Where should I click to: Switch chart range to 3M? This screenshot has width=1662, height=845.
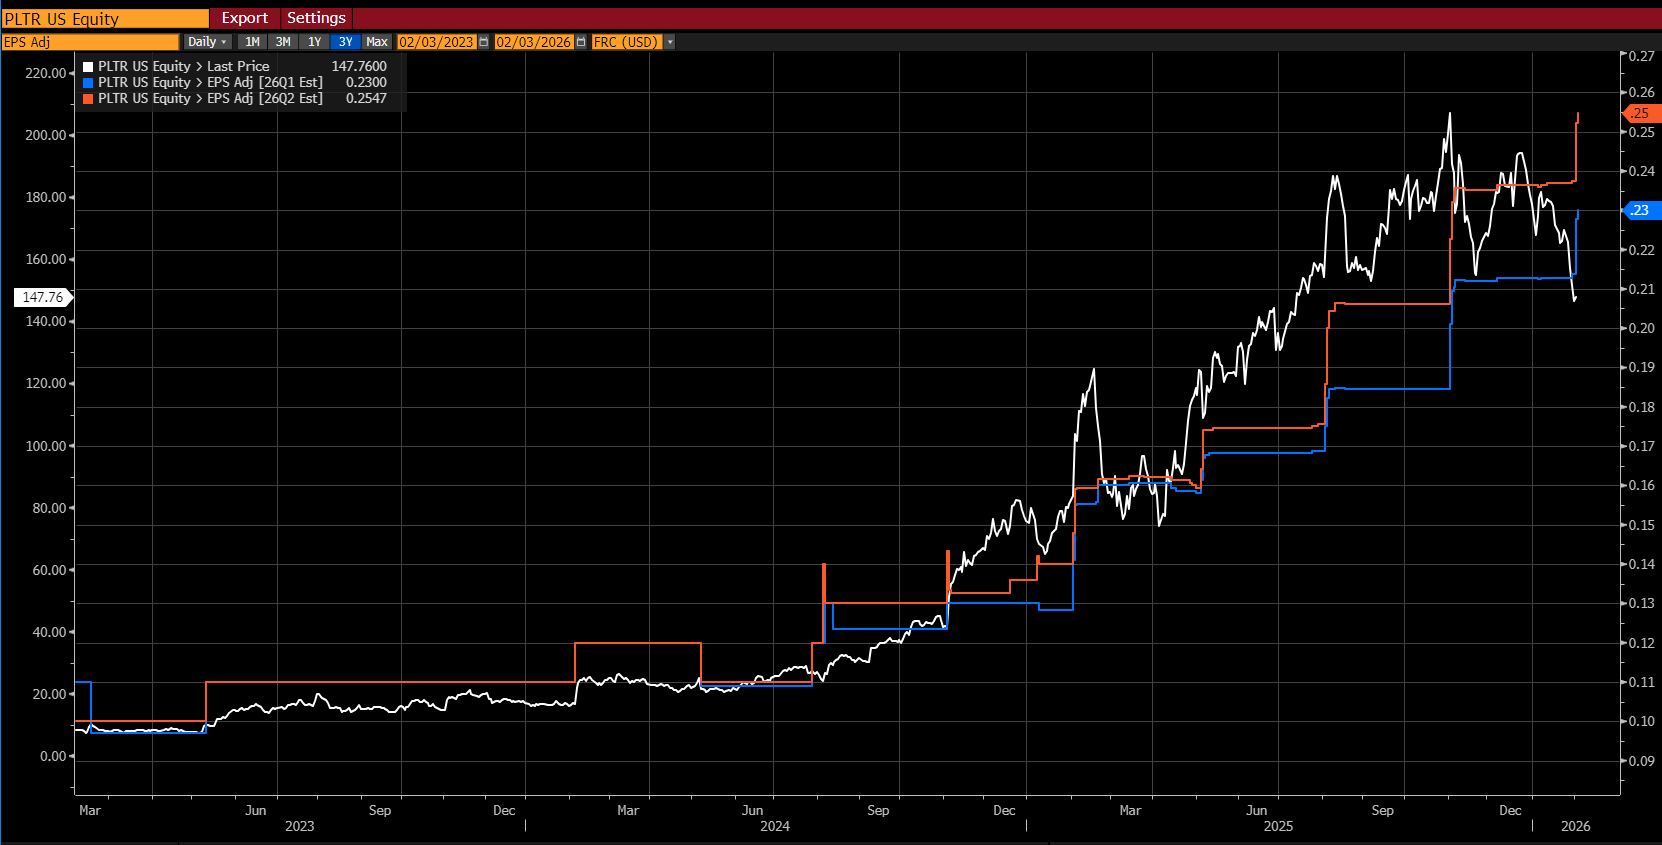(283, 42)
